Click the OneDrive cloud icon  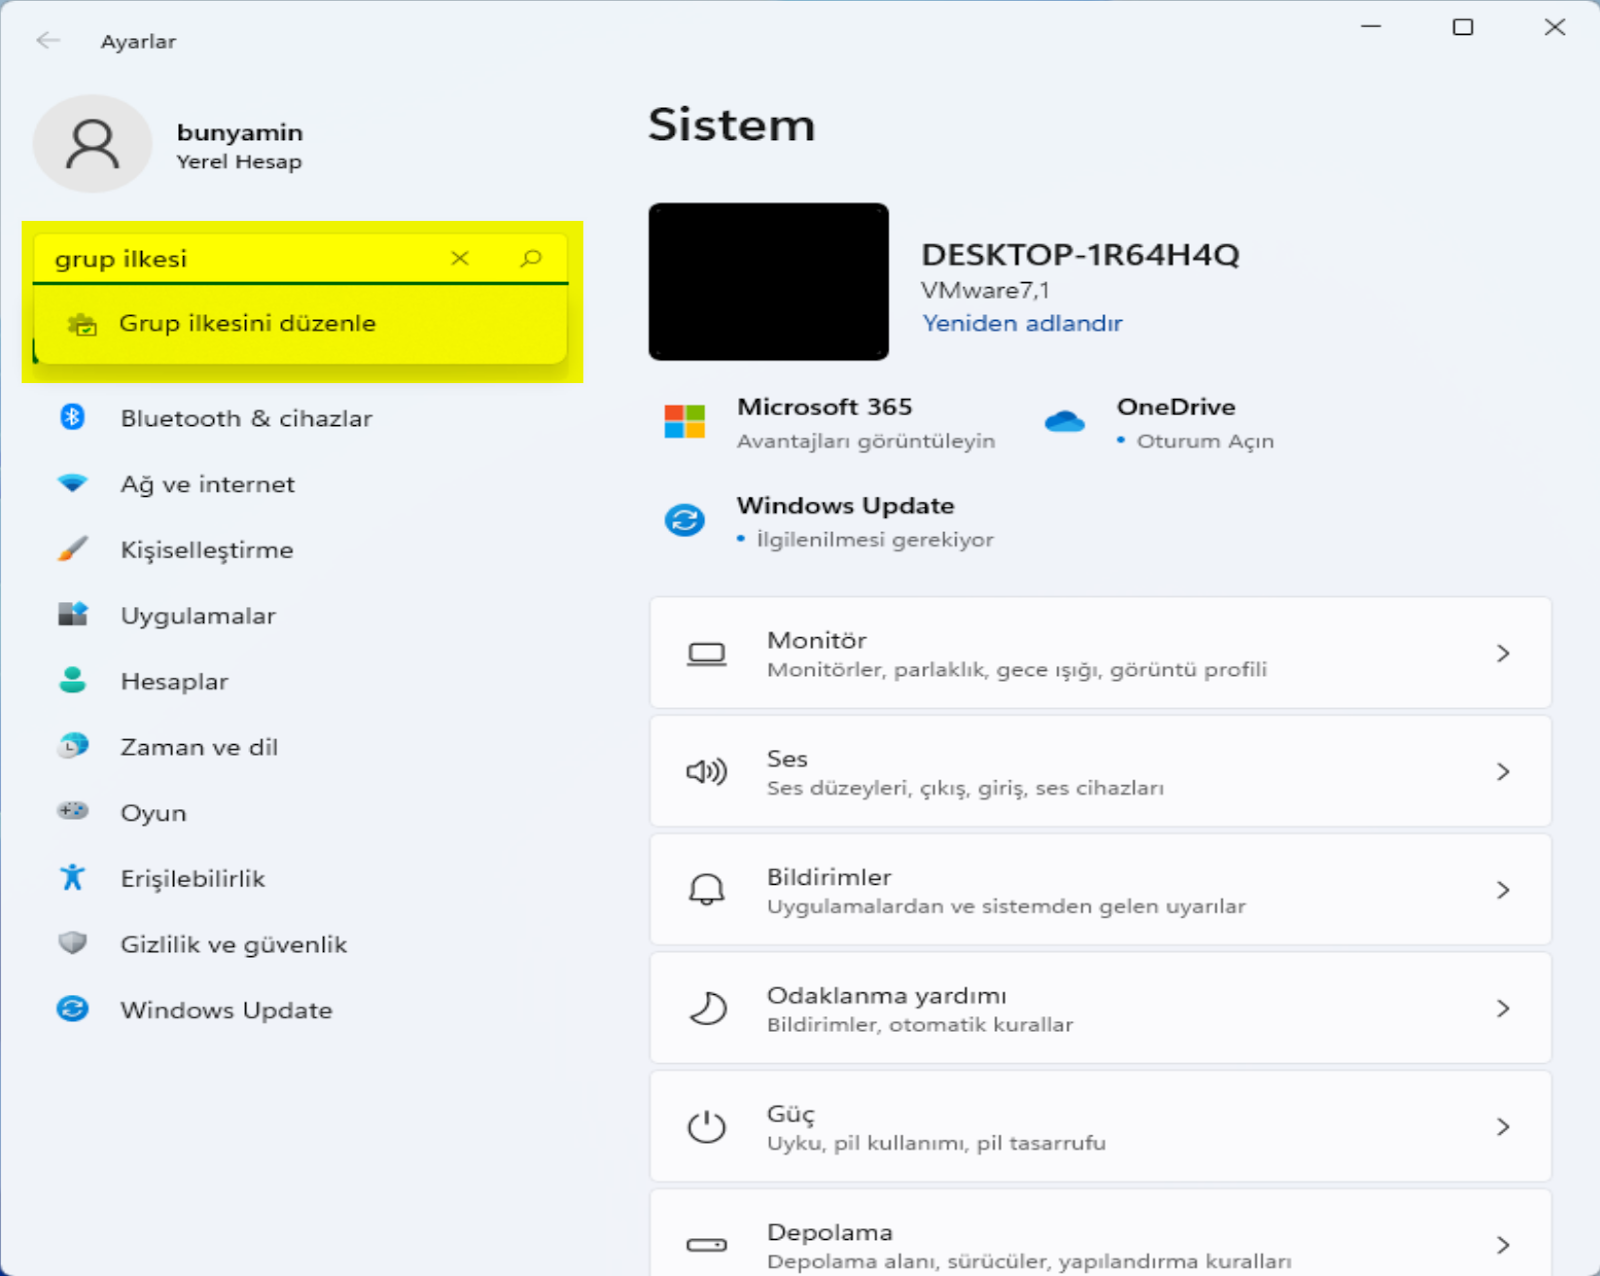1064,421
